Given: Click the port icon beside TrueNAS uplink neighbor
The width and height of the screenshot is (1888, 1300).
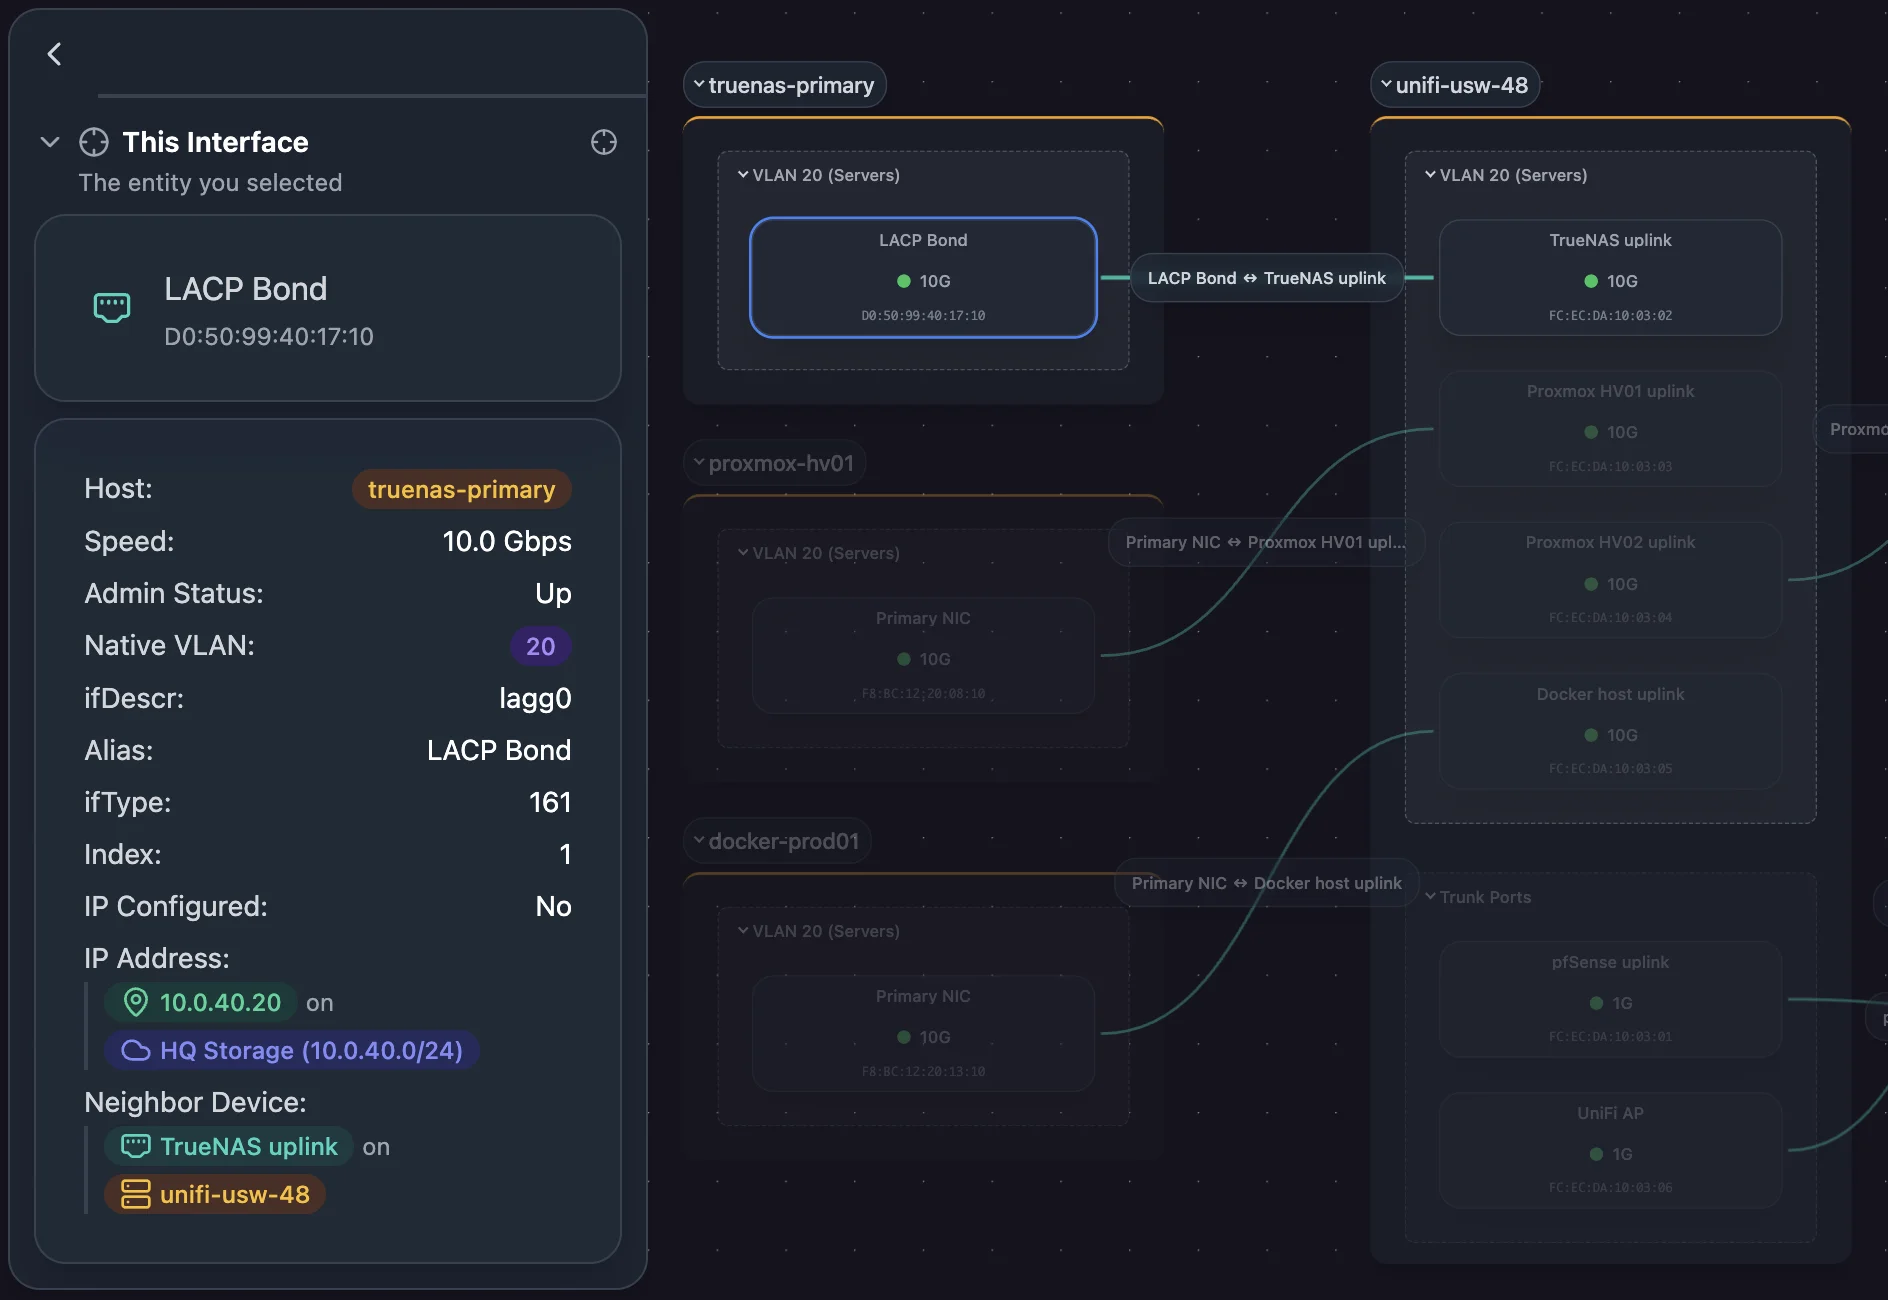Looking at the screenshot, I should pos(136,1146).
